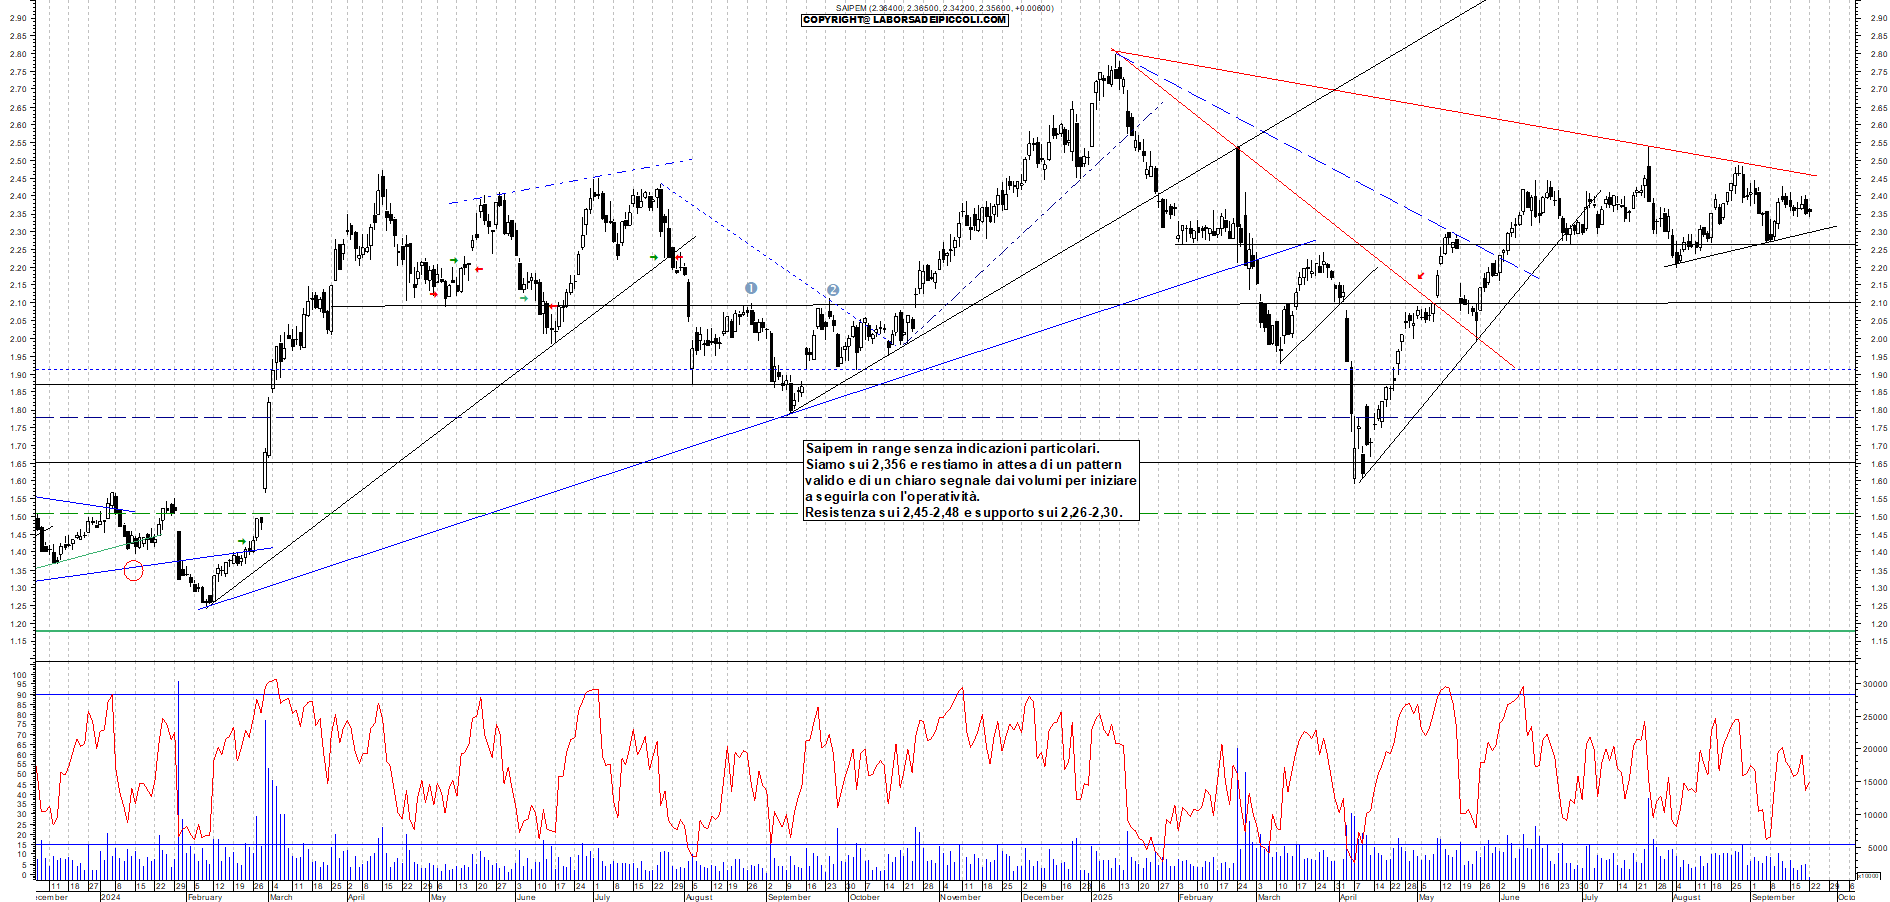
Task: Click the green arrow near February 2024 low
Action: (x=242, y=541)
